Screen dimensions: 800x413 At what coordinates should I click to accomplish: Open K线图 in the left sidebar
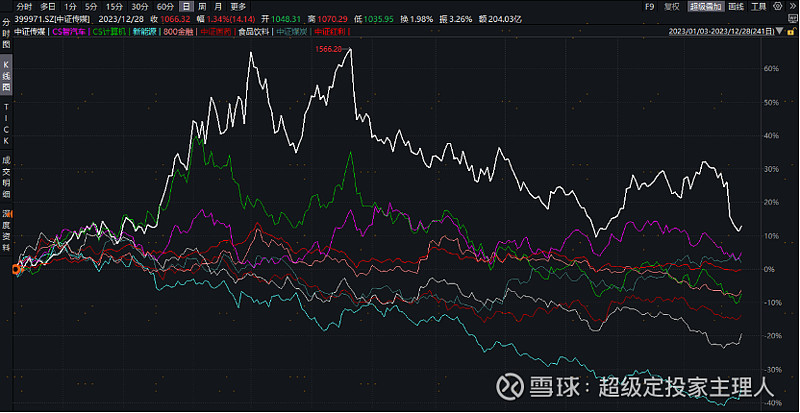pos(6,76)
